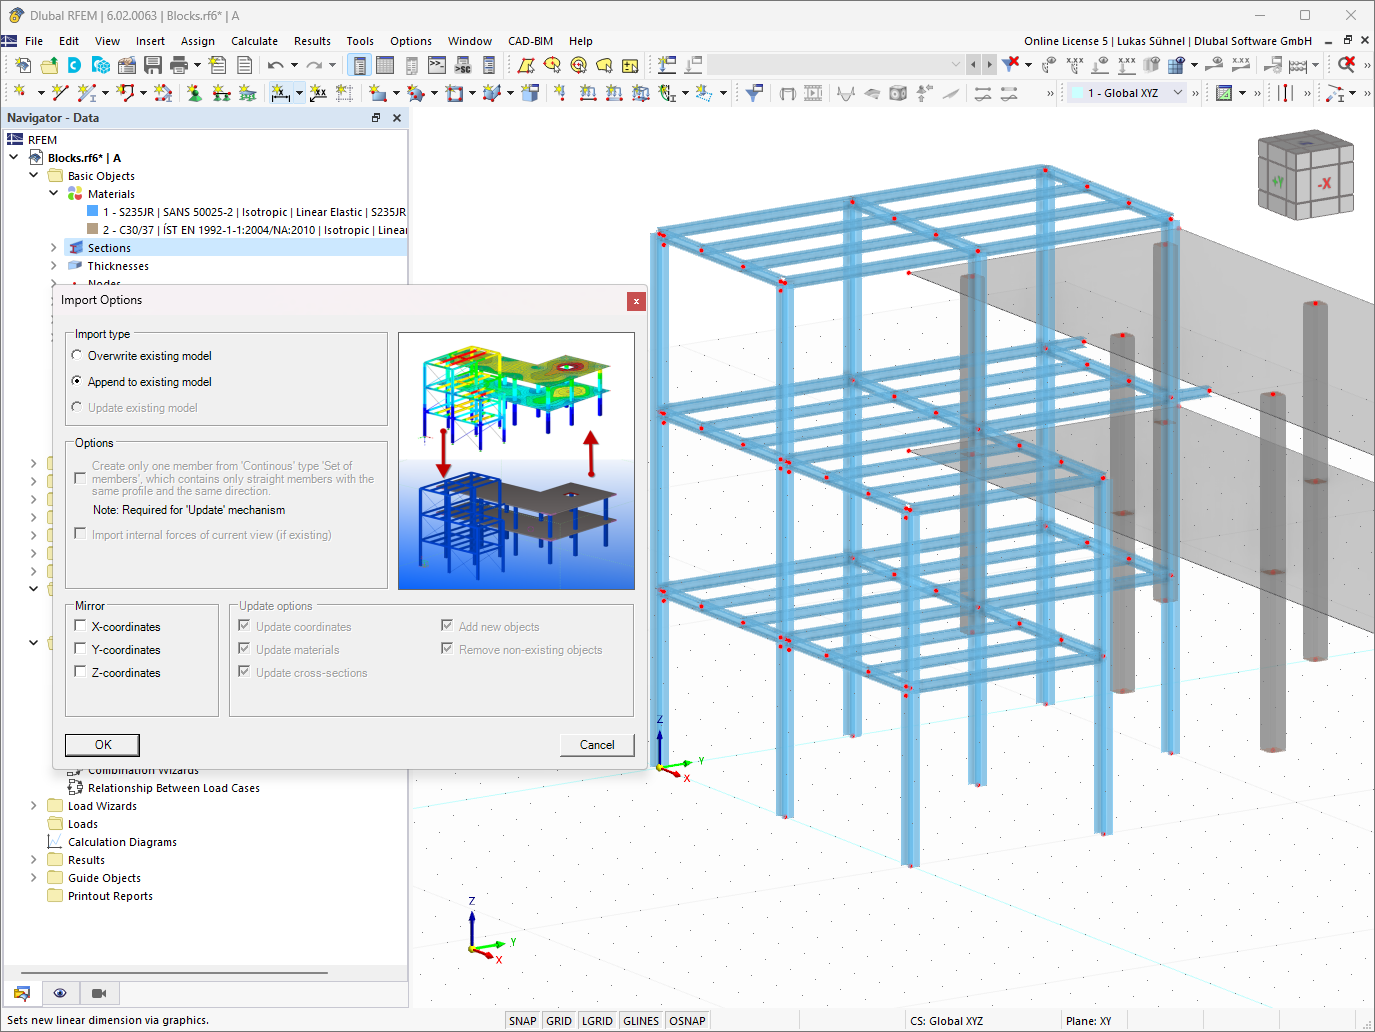1375x1032 pixels.
Task: Confirm import with OK button
Action: point(102,745)
